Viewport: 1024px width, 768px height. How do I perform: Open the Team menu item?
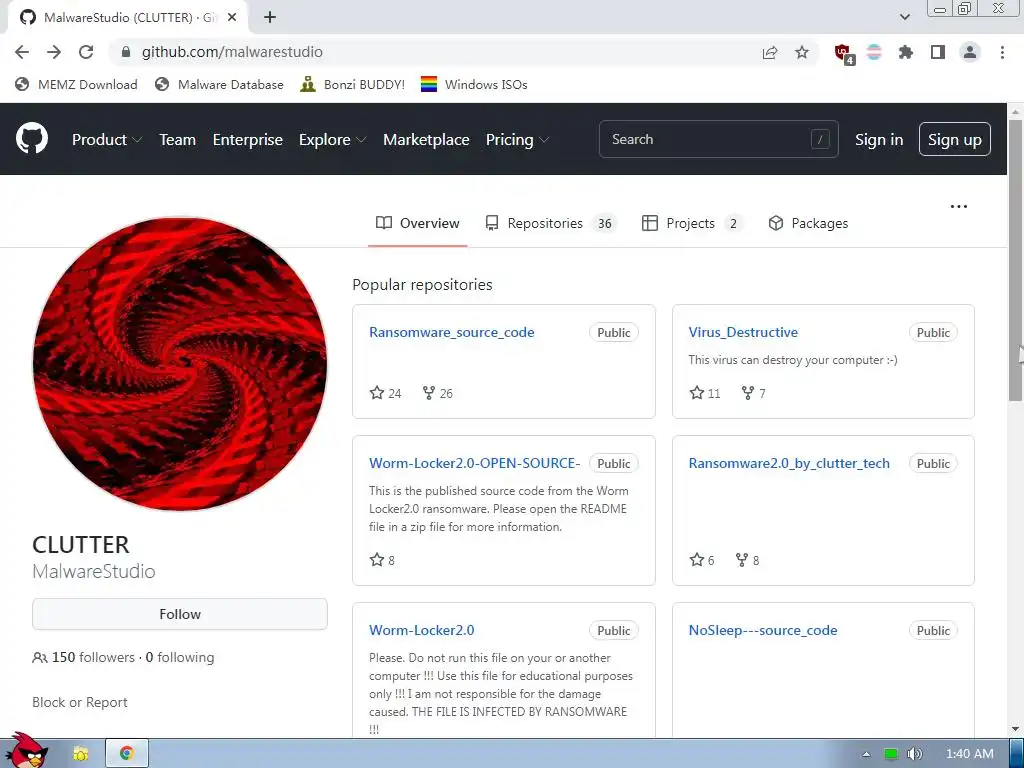tap(178, 140)
